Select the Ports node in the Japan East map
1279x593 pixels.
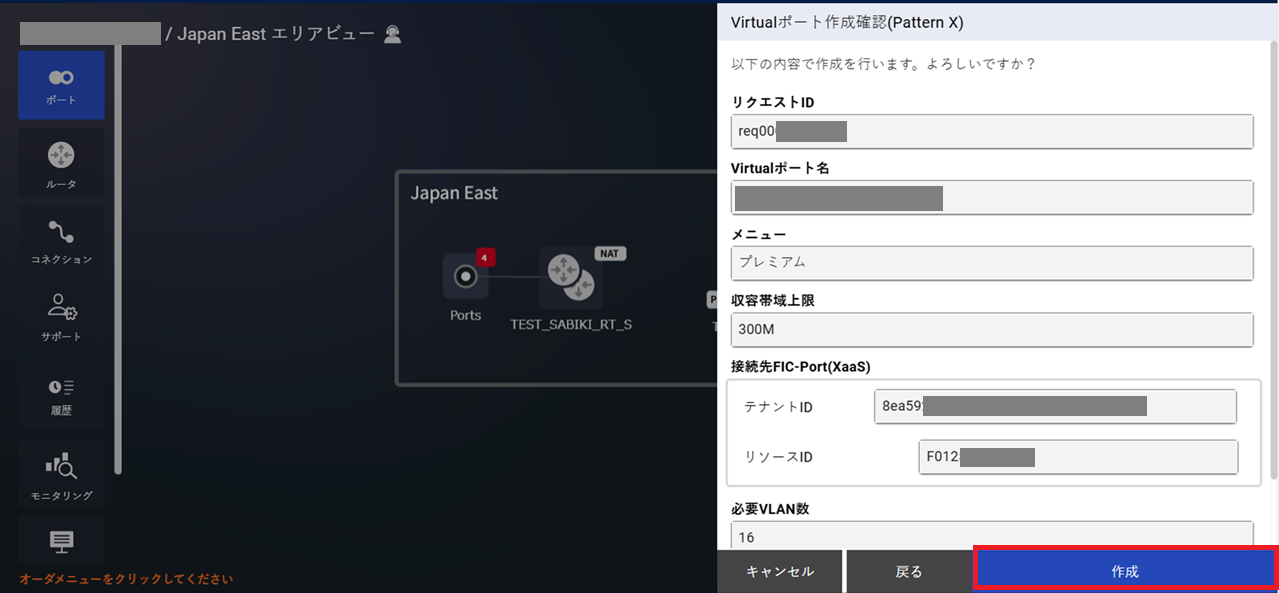pos(464,277)
